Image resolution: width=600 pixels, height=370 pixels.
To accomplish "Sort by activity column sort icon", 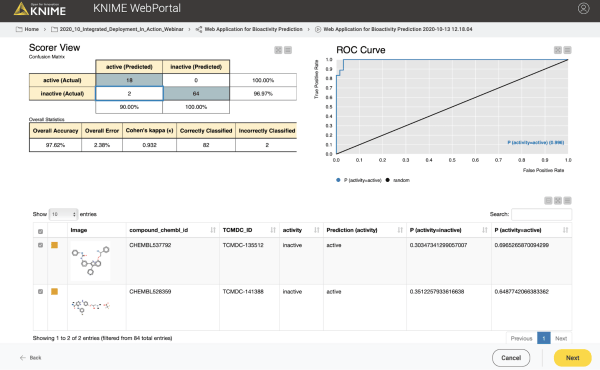I will point(317,230).
